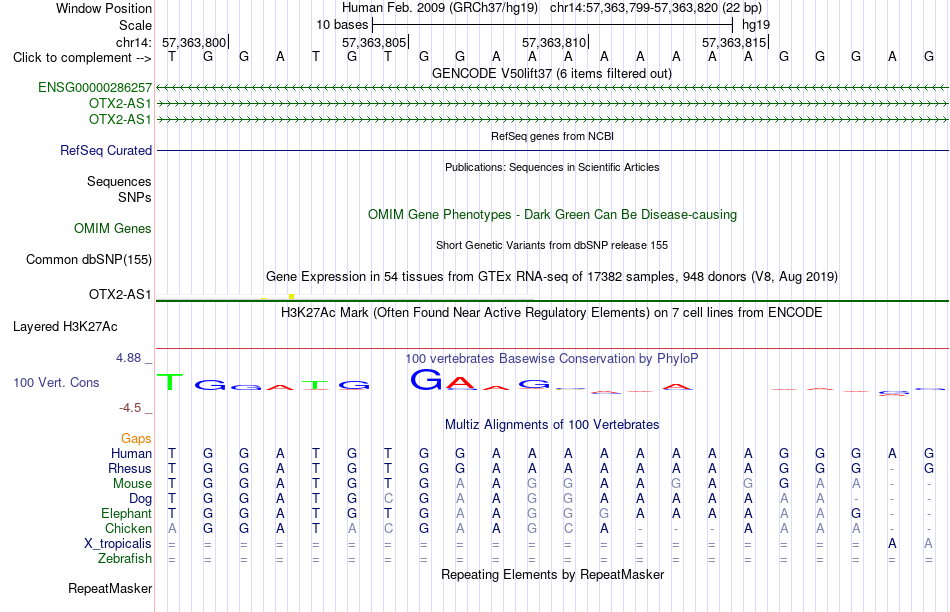Viewport: 950px width, 612px height.
Task: Click the Zebrafish species row label
Action: pyautogui.click(x=125, y=558)
